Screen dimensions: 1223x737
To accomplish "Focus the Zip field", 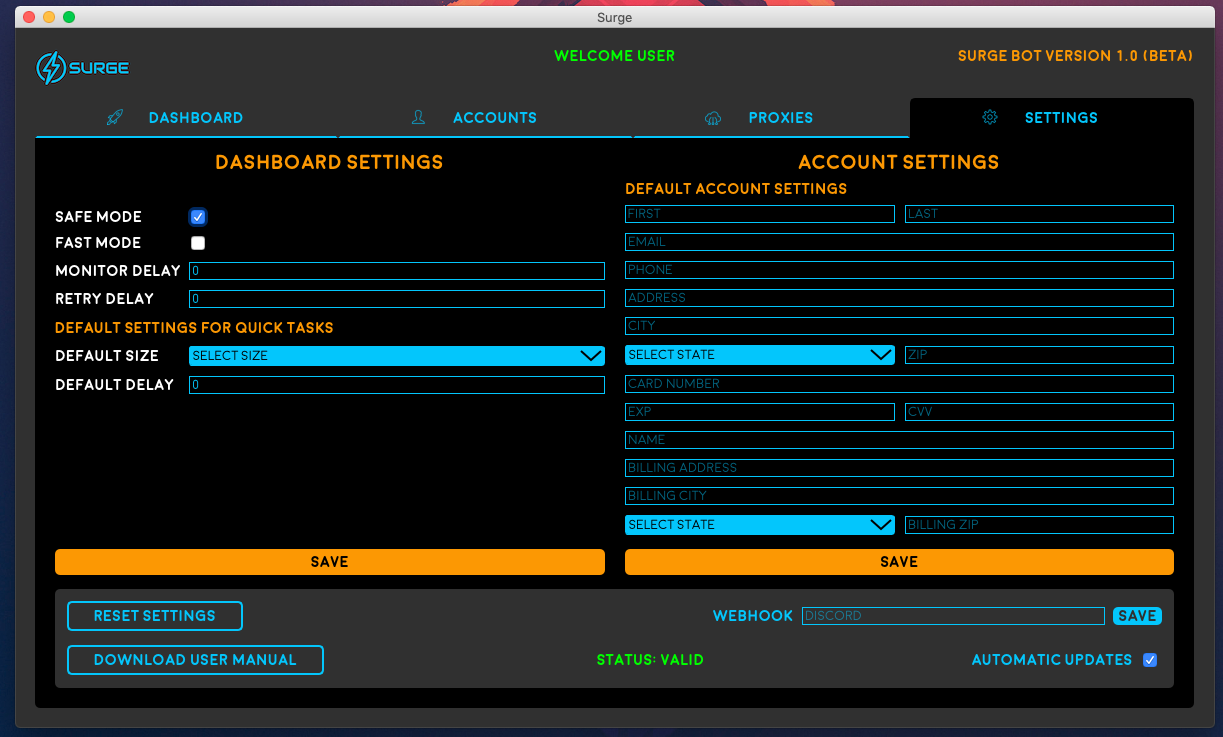I will [1039, 355].
